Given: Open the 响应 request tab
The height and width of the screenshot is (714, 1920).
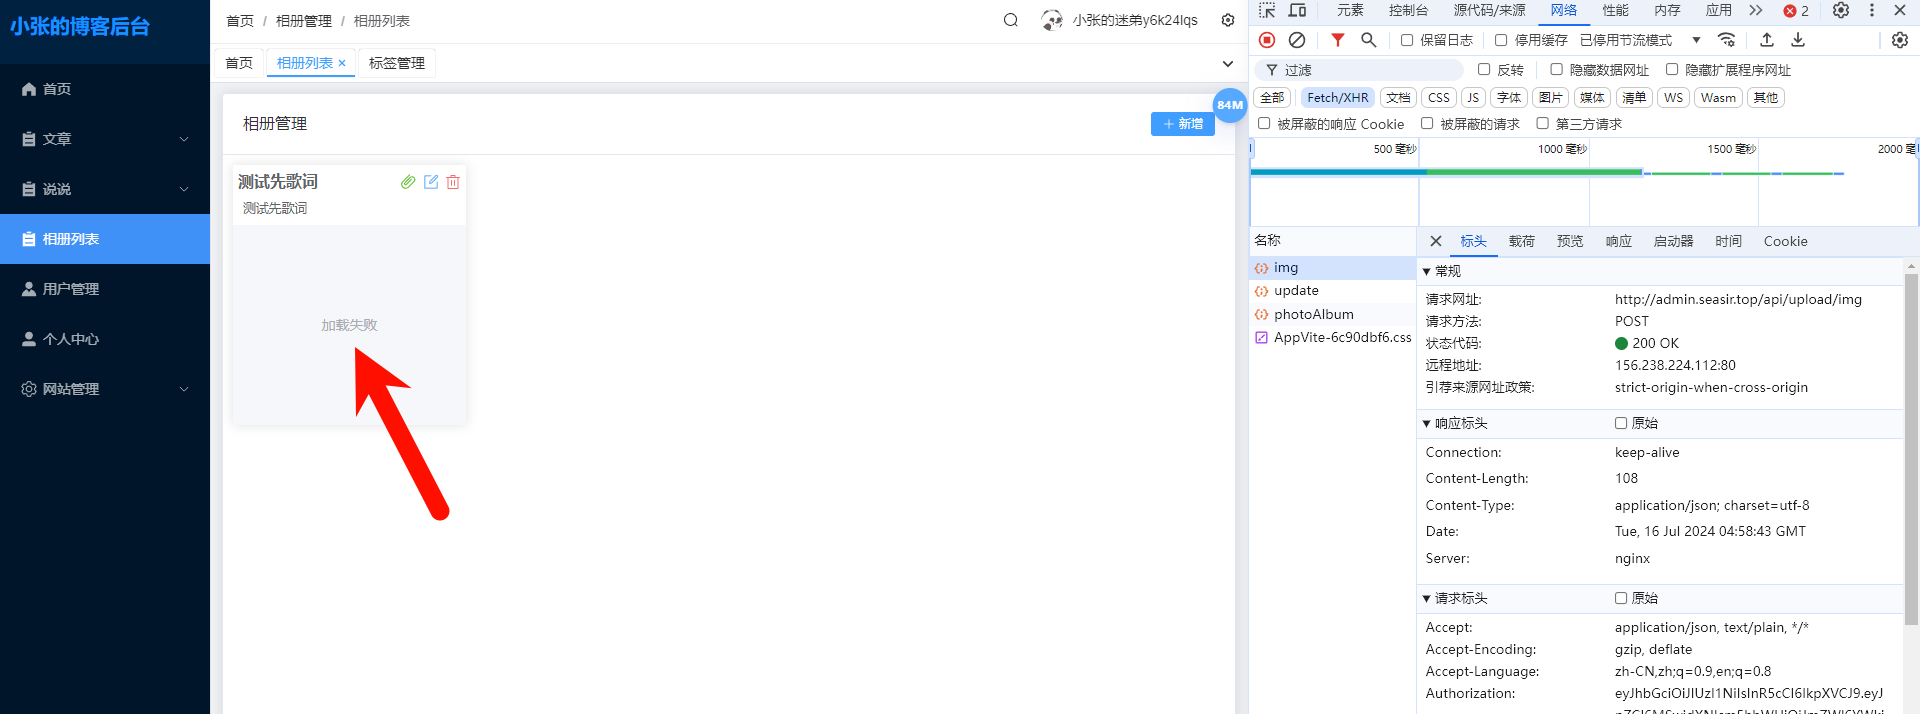Looking at the screenshot, I should (x=1619, y=241).
